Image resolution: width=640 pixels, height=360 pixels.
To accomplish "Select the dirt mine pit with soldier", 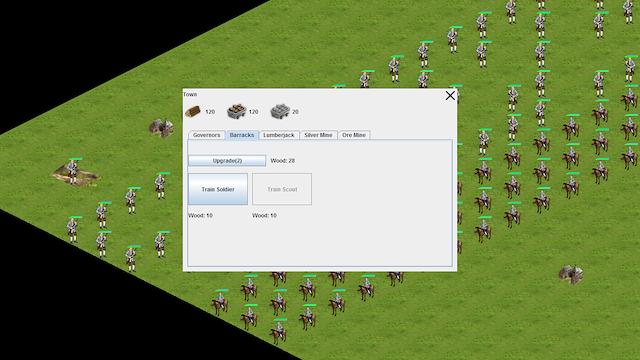I will (76, 175).
